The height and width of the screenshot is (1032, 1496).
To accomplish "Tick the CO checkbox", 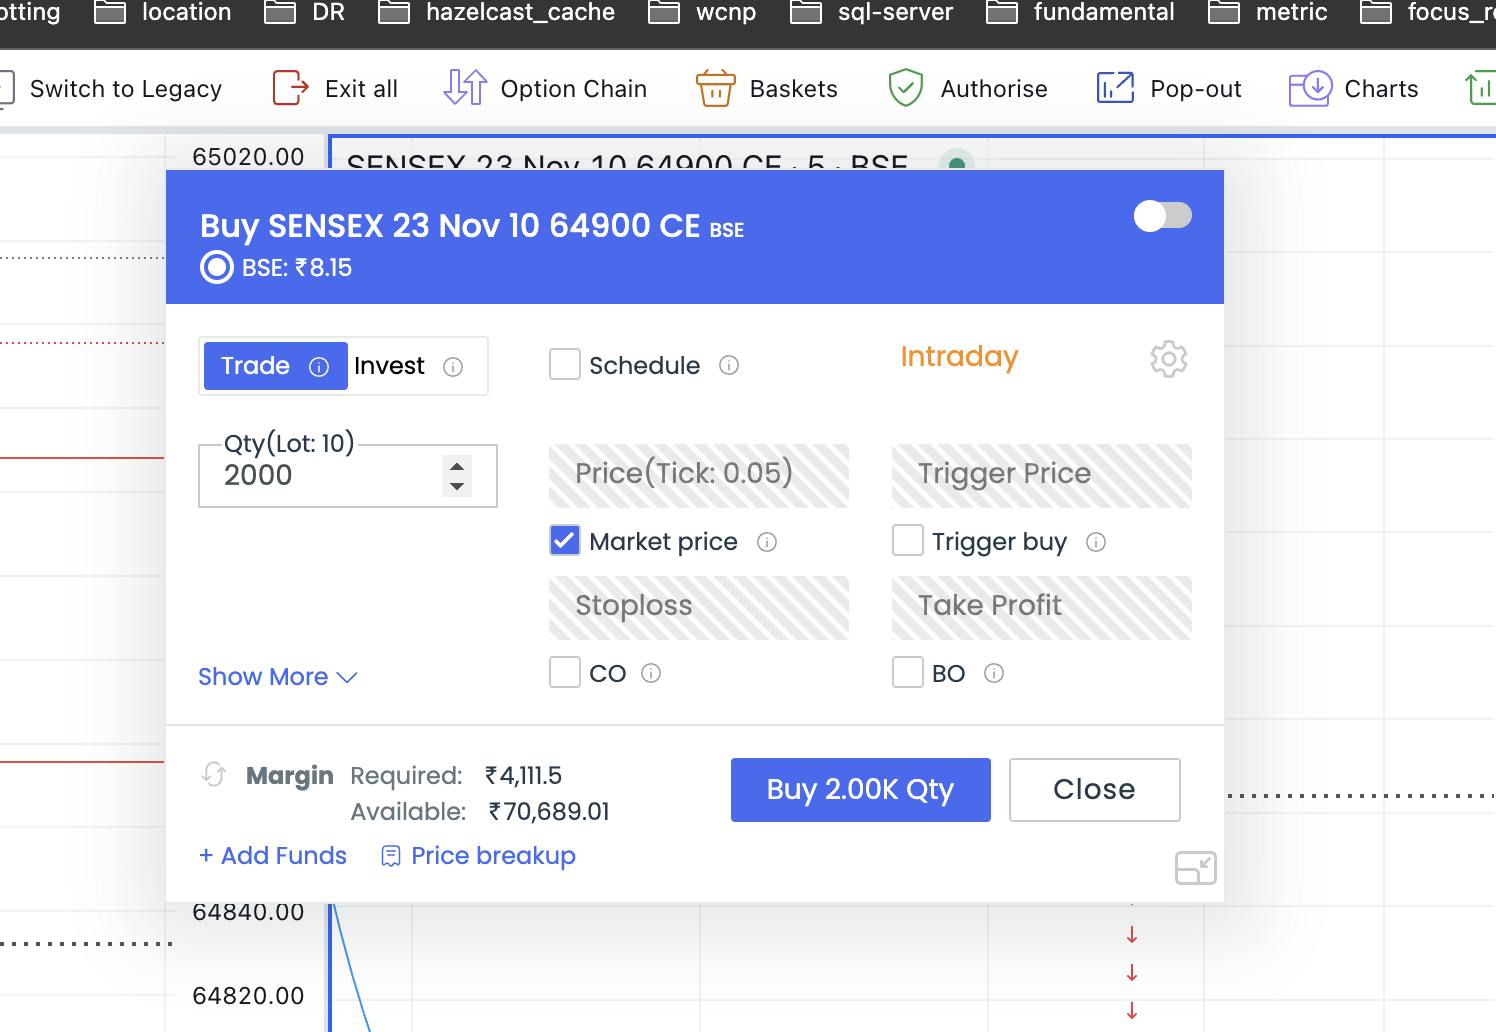I will point(565,672).
